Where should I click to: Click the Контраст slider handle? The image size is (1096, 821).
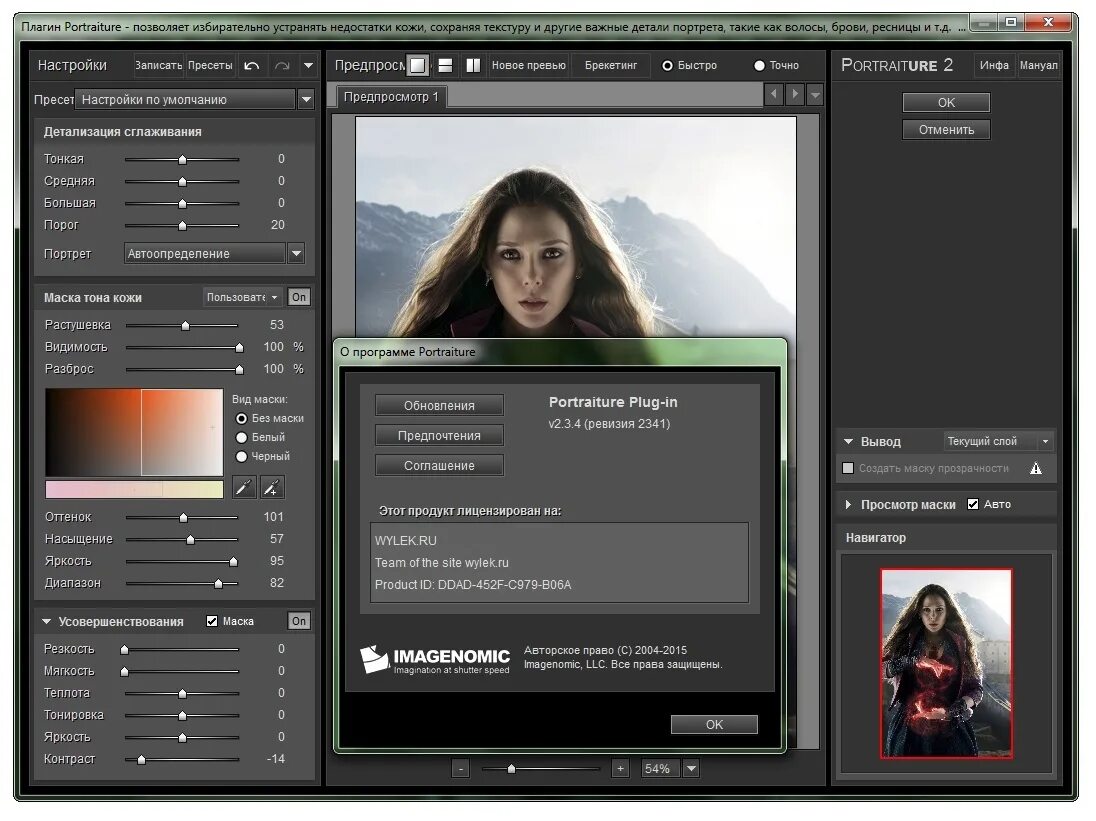(141, 760)
